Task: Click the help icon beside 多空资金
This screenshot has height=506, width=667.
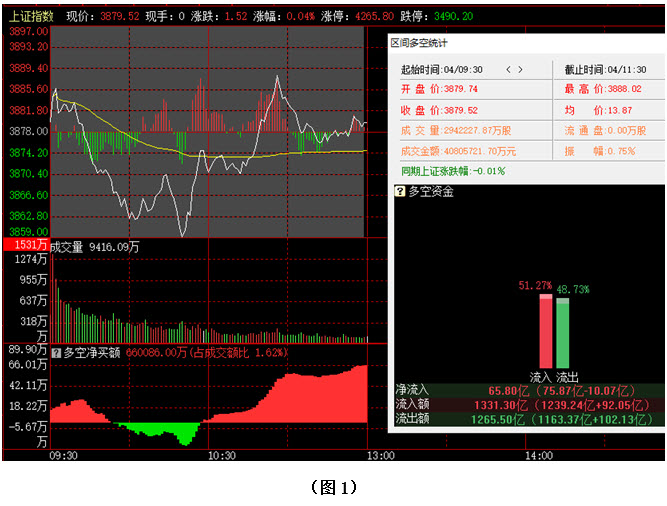Action: (400, 191)
